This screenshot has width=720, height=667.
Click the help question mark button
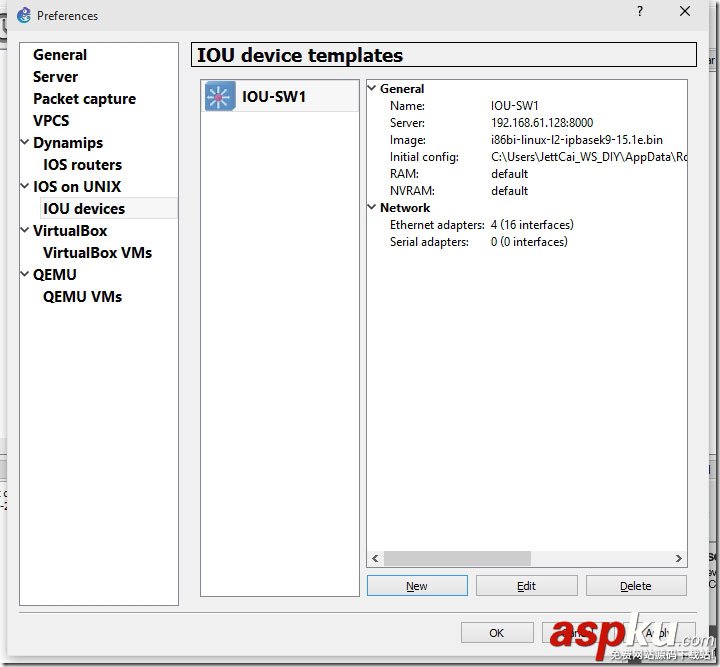tap(640, 11)
